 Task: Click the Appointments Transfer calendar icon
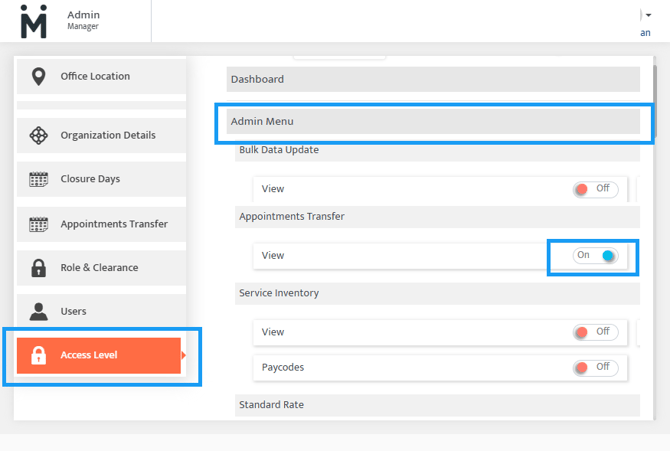[38, 225]
